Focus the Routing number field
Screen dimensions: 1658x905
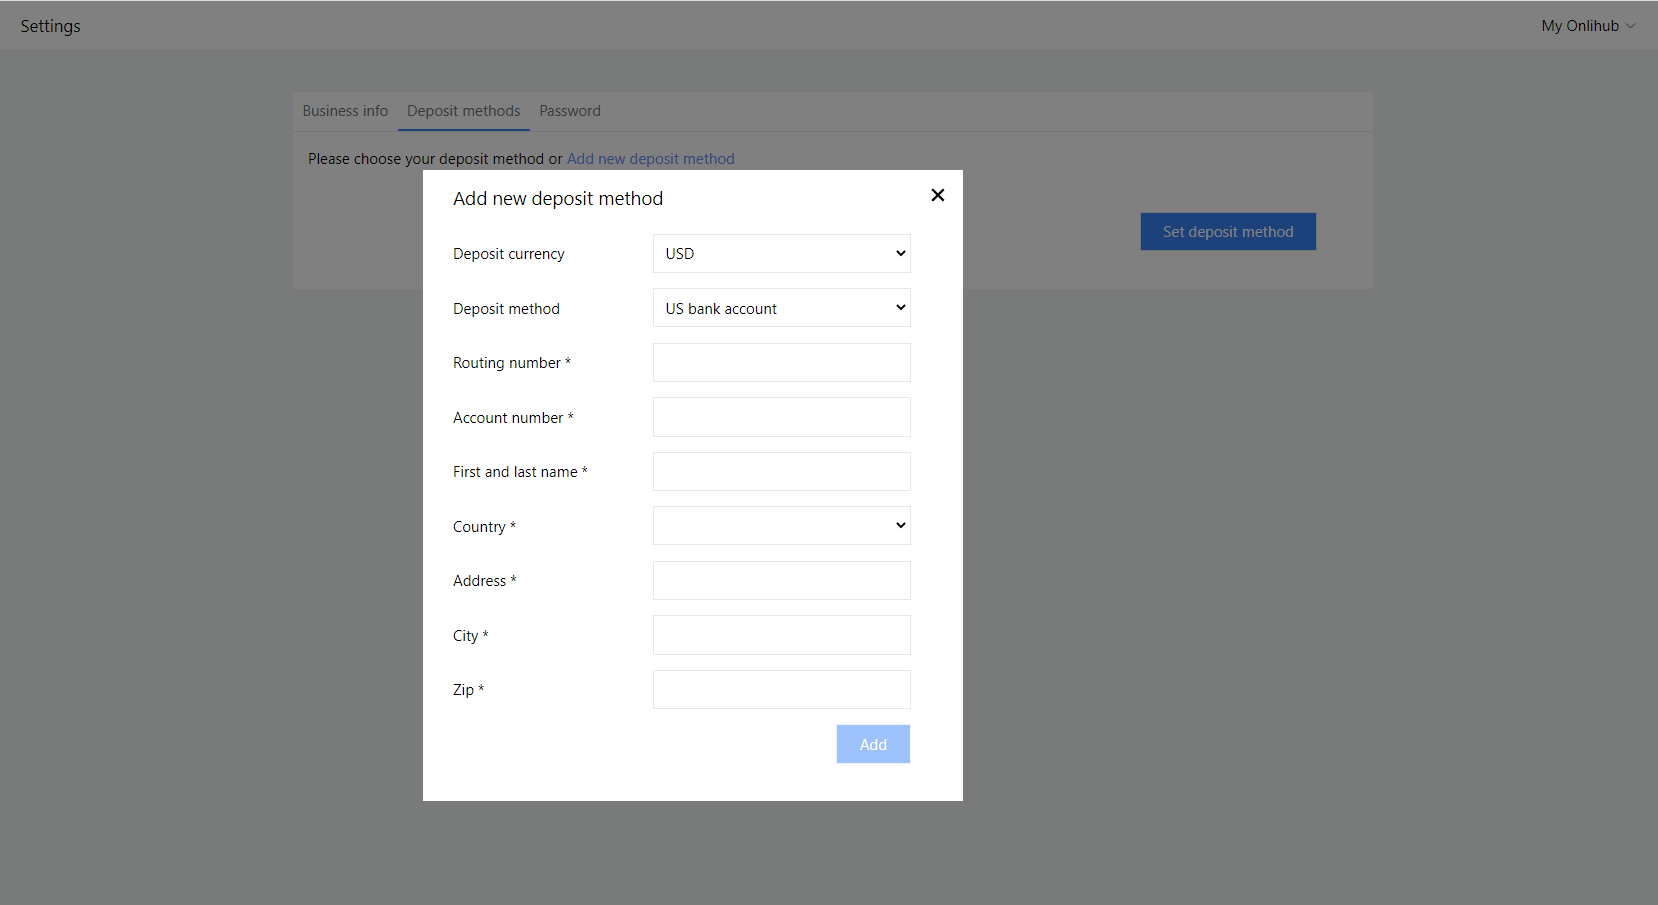click(782, 363)
